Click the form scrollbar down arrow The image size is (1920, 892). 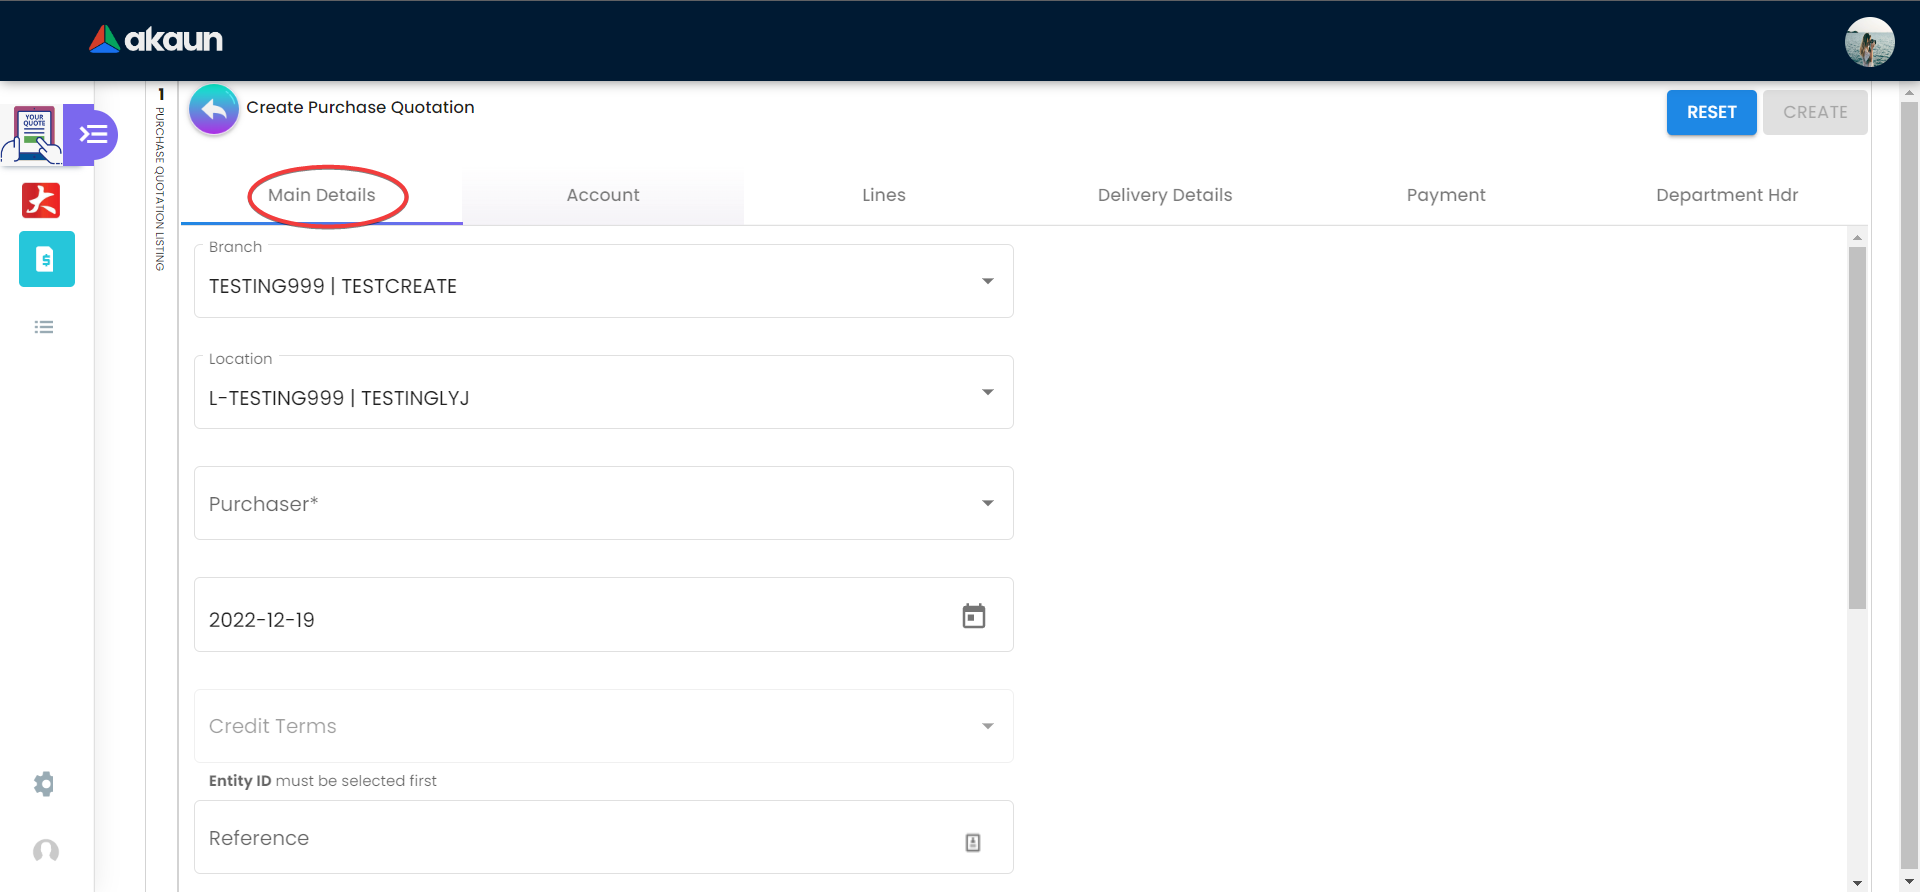(1858, 883)
